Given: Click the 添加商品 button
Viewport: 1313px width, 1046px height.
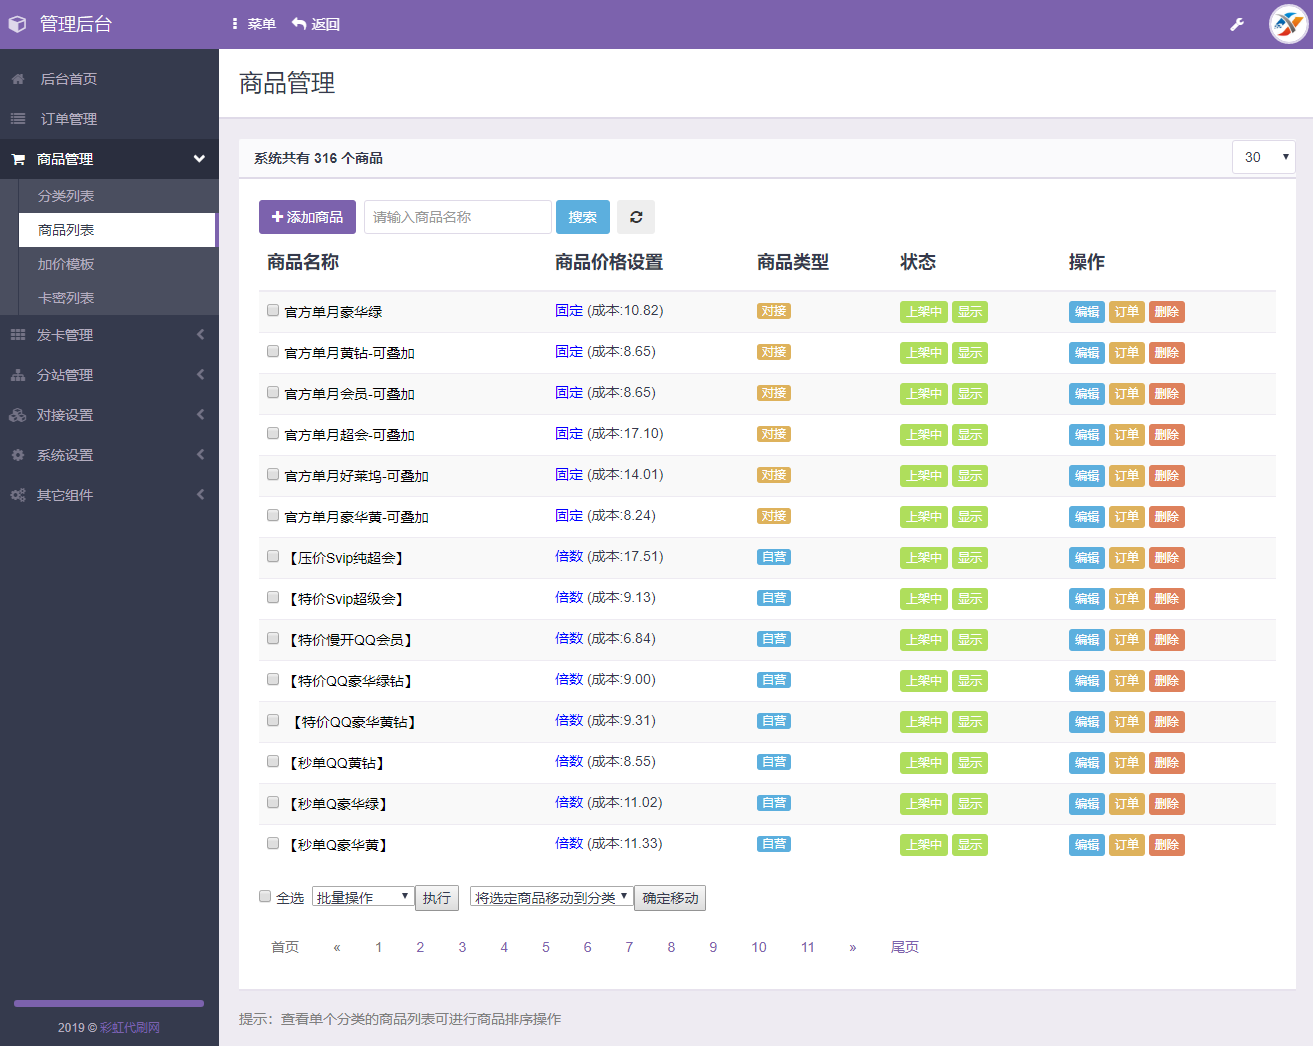Looking at the screenshot, I should [307, 217].
